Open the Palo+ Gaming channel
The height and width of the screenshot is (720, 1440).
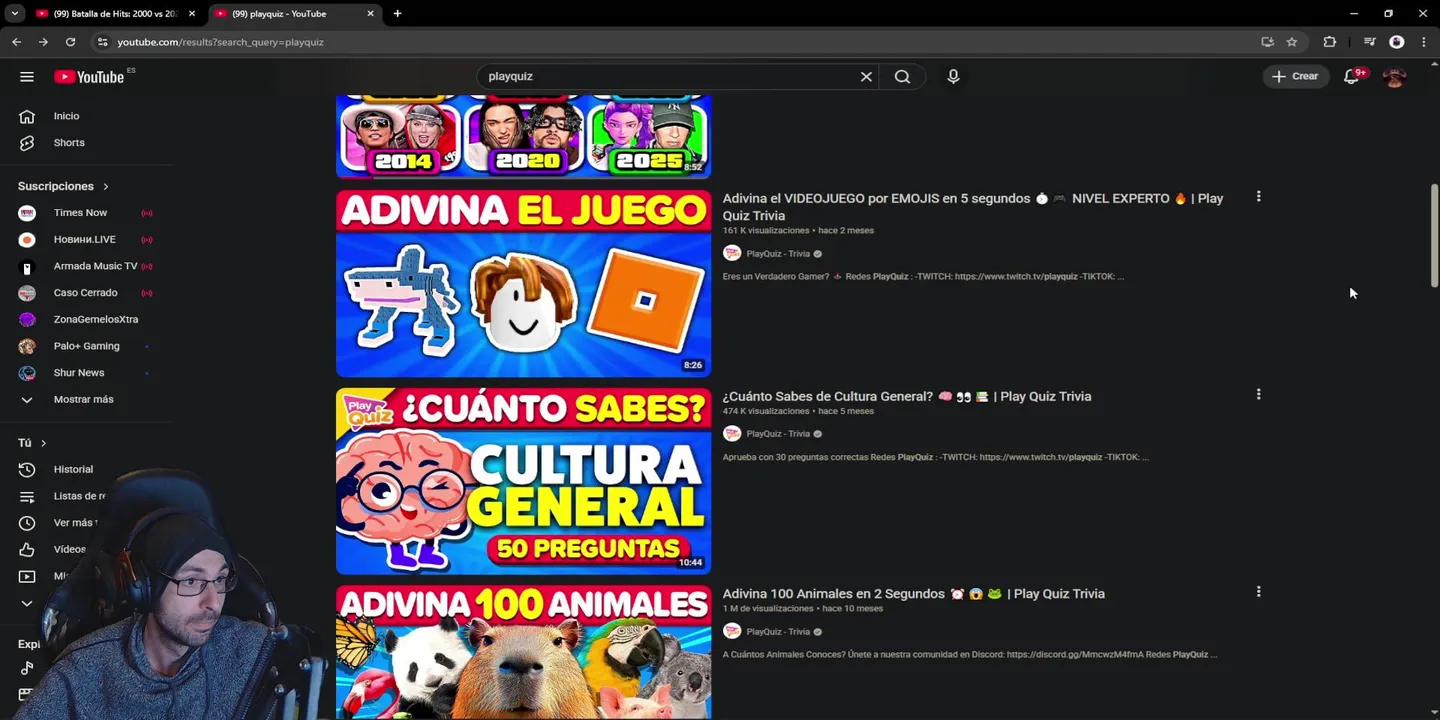(x=88, y=346)
